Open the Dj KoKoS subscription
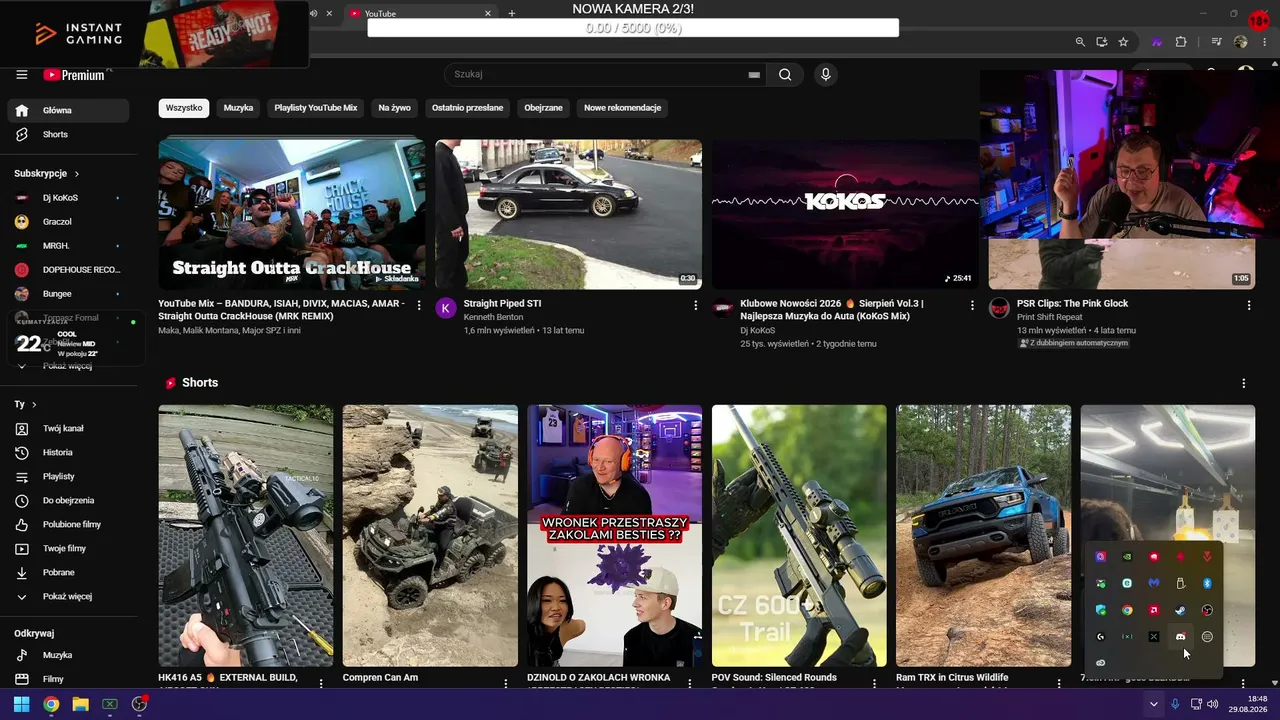 tap(68, 198)
